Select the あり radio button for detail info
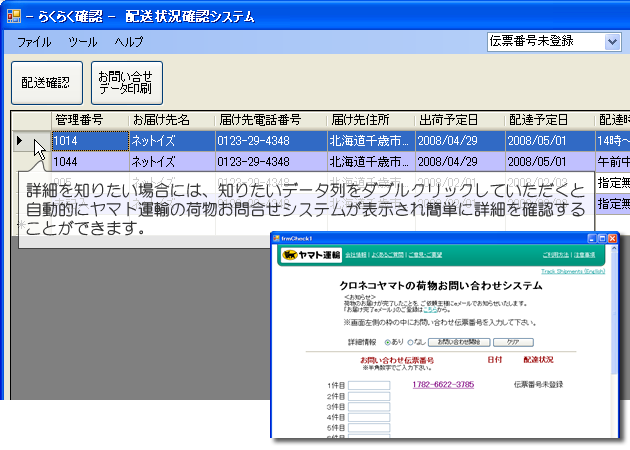This screenshot has height=450, width=630. (x=388, y=342)
